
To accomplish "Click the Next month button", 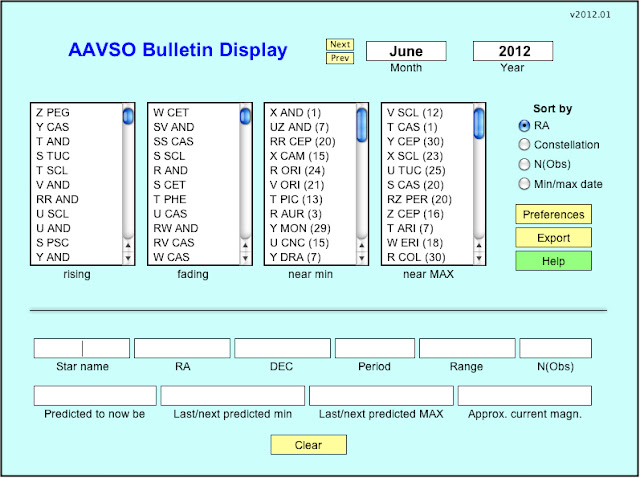I will pos(340,44).
